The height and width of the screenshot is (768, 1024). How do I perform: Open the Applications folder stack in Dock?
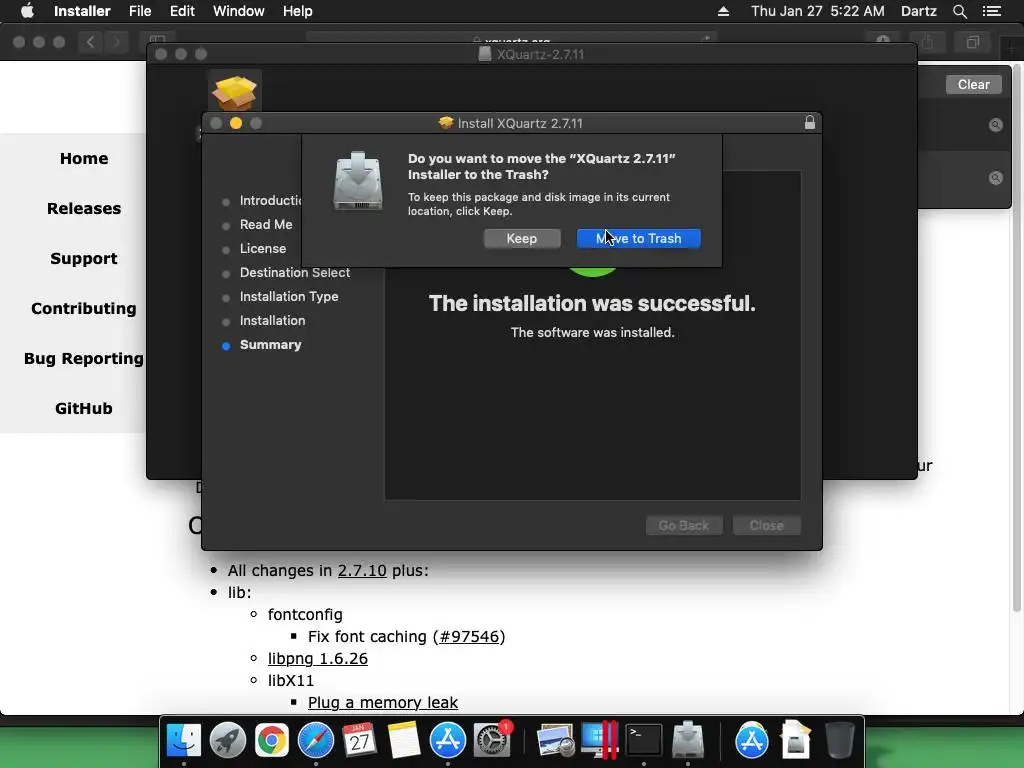point(751,741)
